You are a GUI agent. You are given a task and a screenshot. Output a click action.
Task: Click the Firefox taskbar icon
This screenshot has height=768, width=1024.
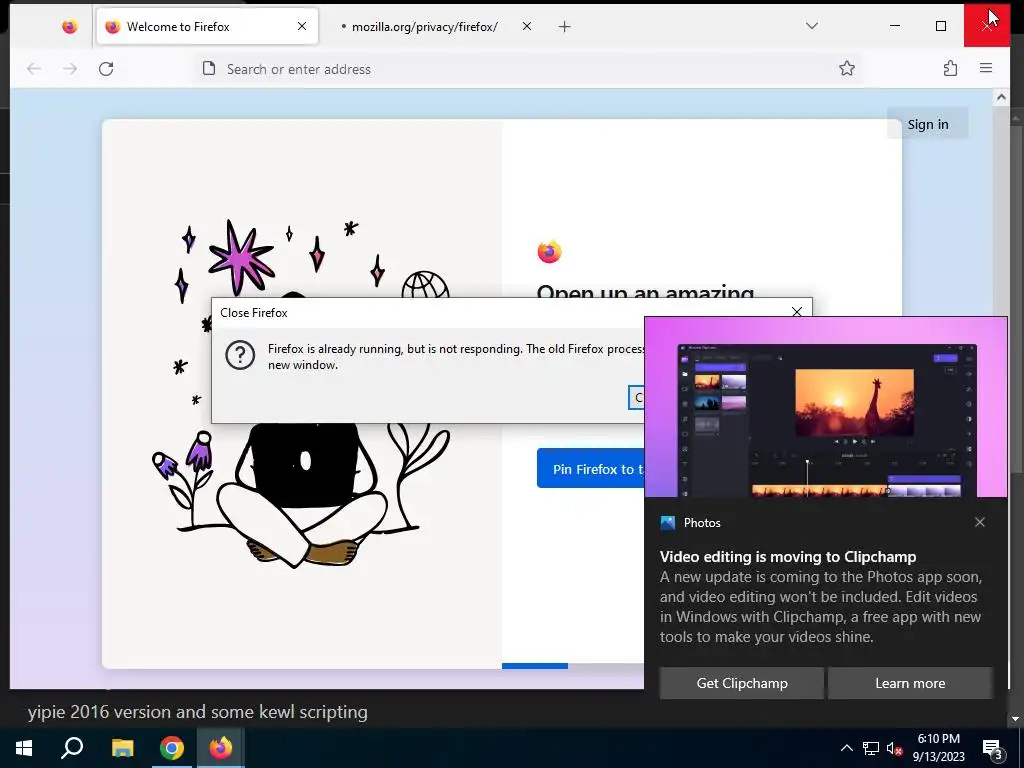coord(221,748)
